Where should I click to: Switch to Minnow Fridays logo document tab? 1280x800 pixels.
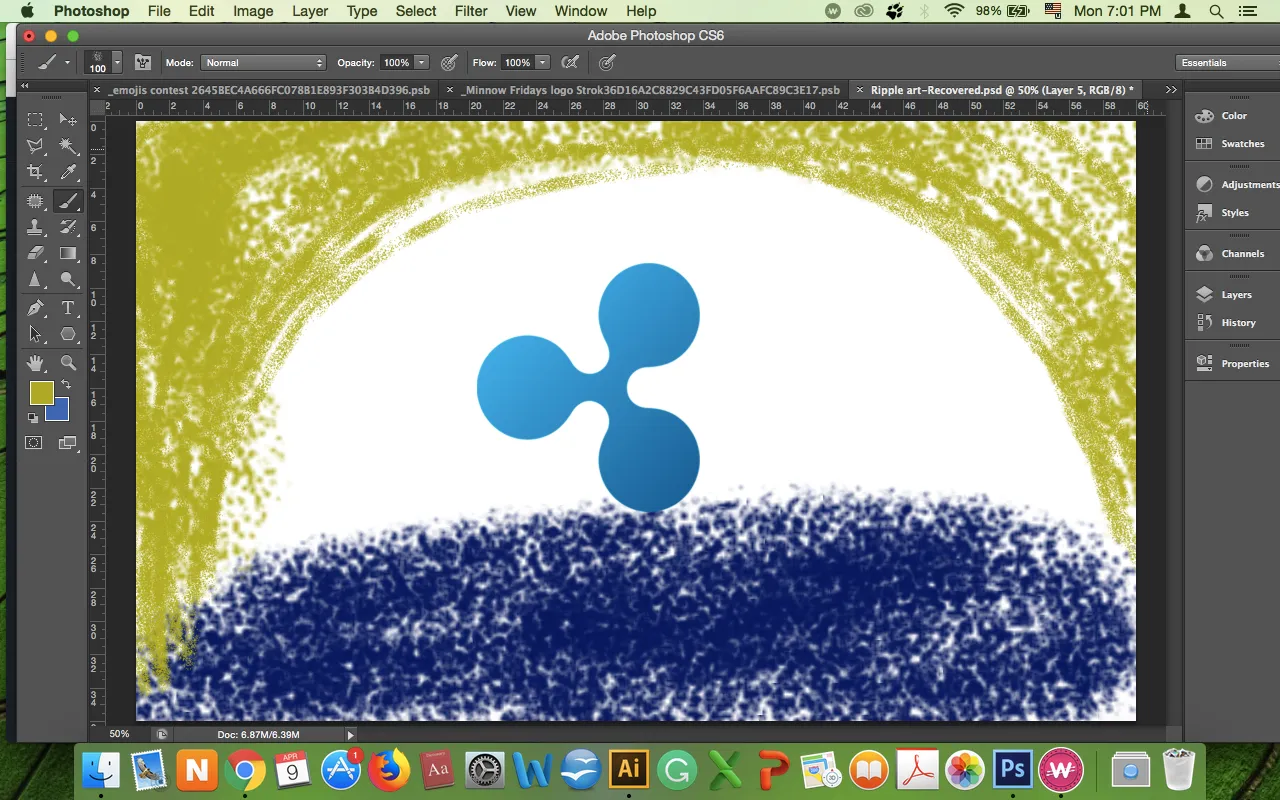(x=650, y=89)
